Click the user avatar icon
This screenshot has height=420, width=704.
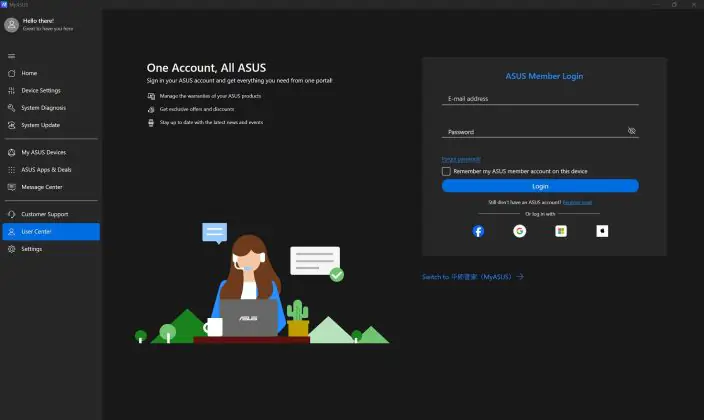pyautogui.click(x=11, y=25)
